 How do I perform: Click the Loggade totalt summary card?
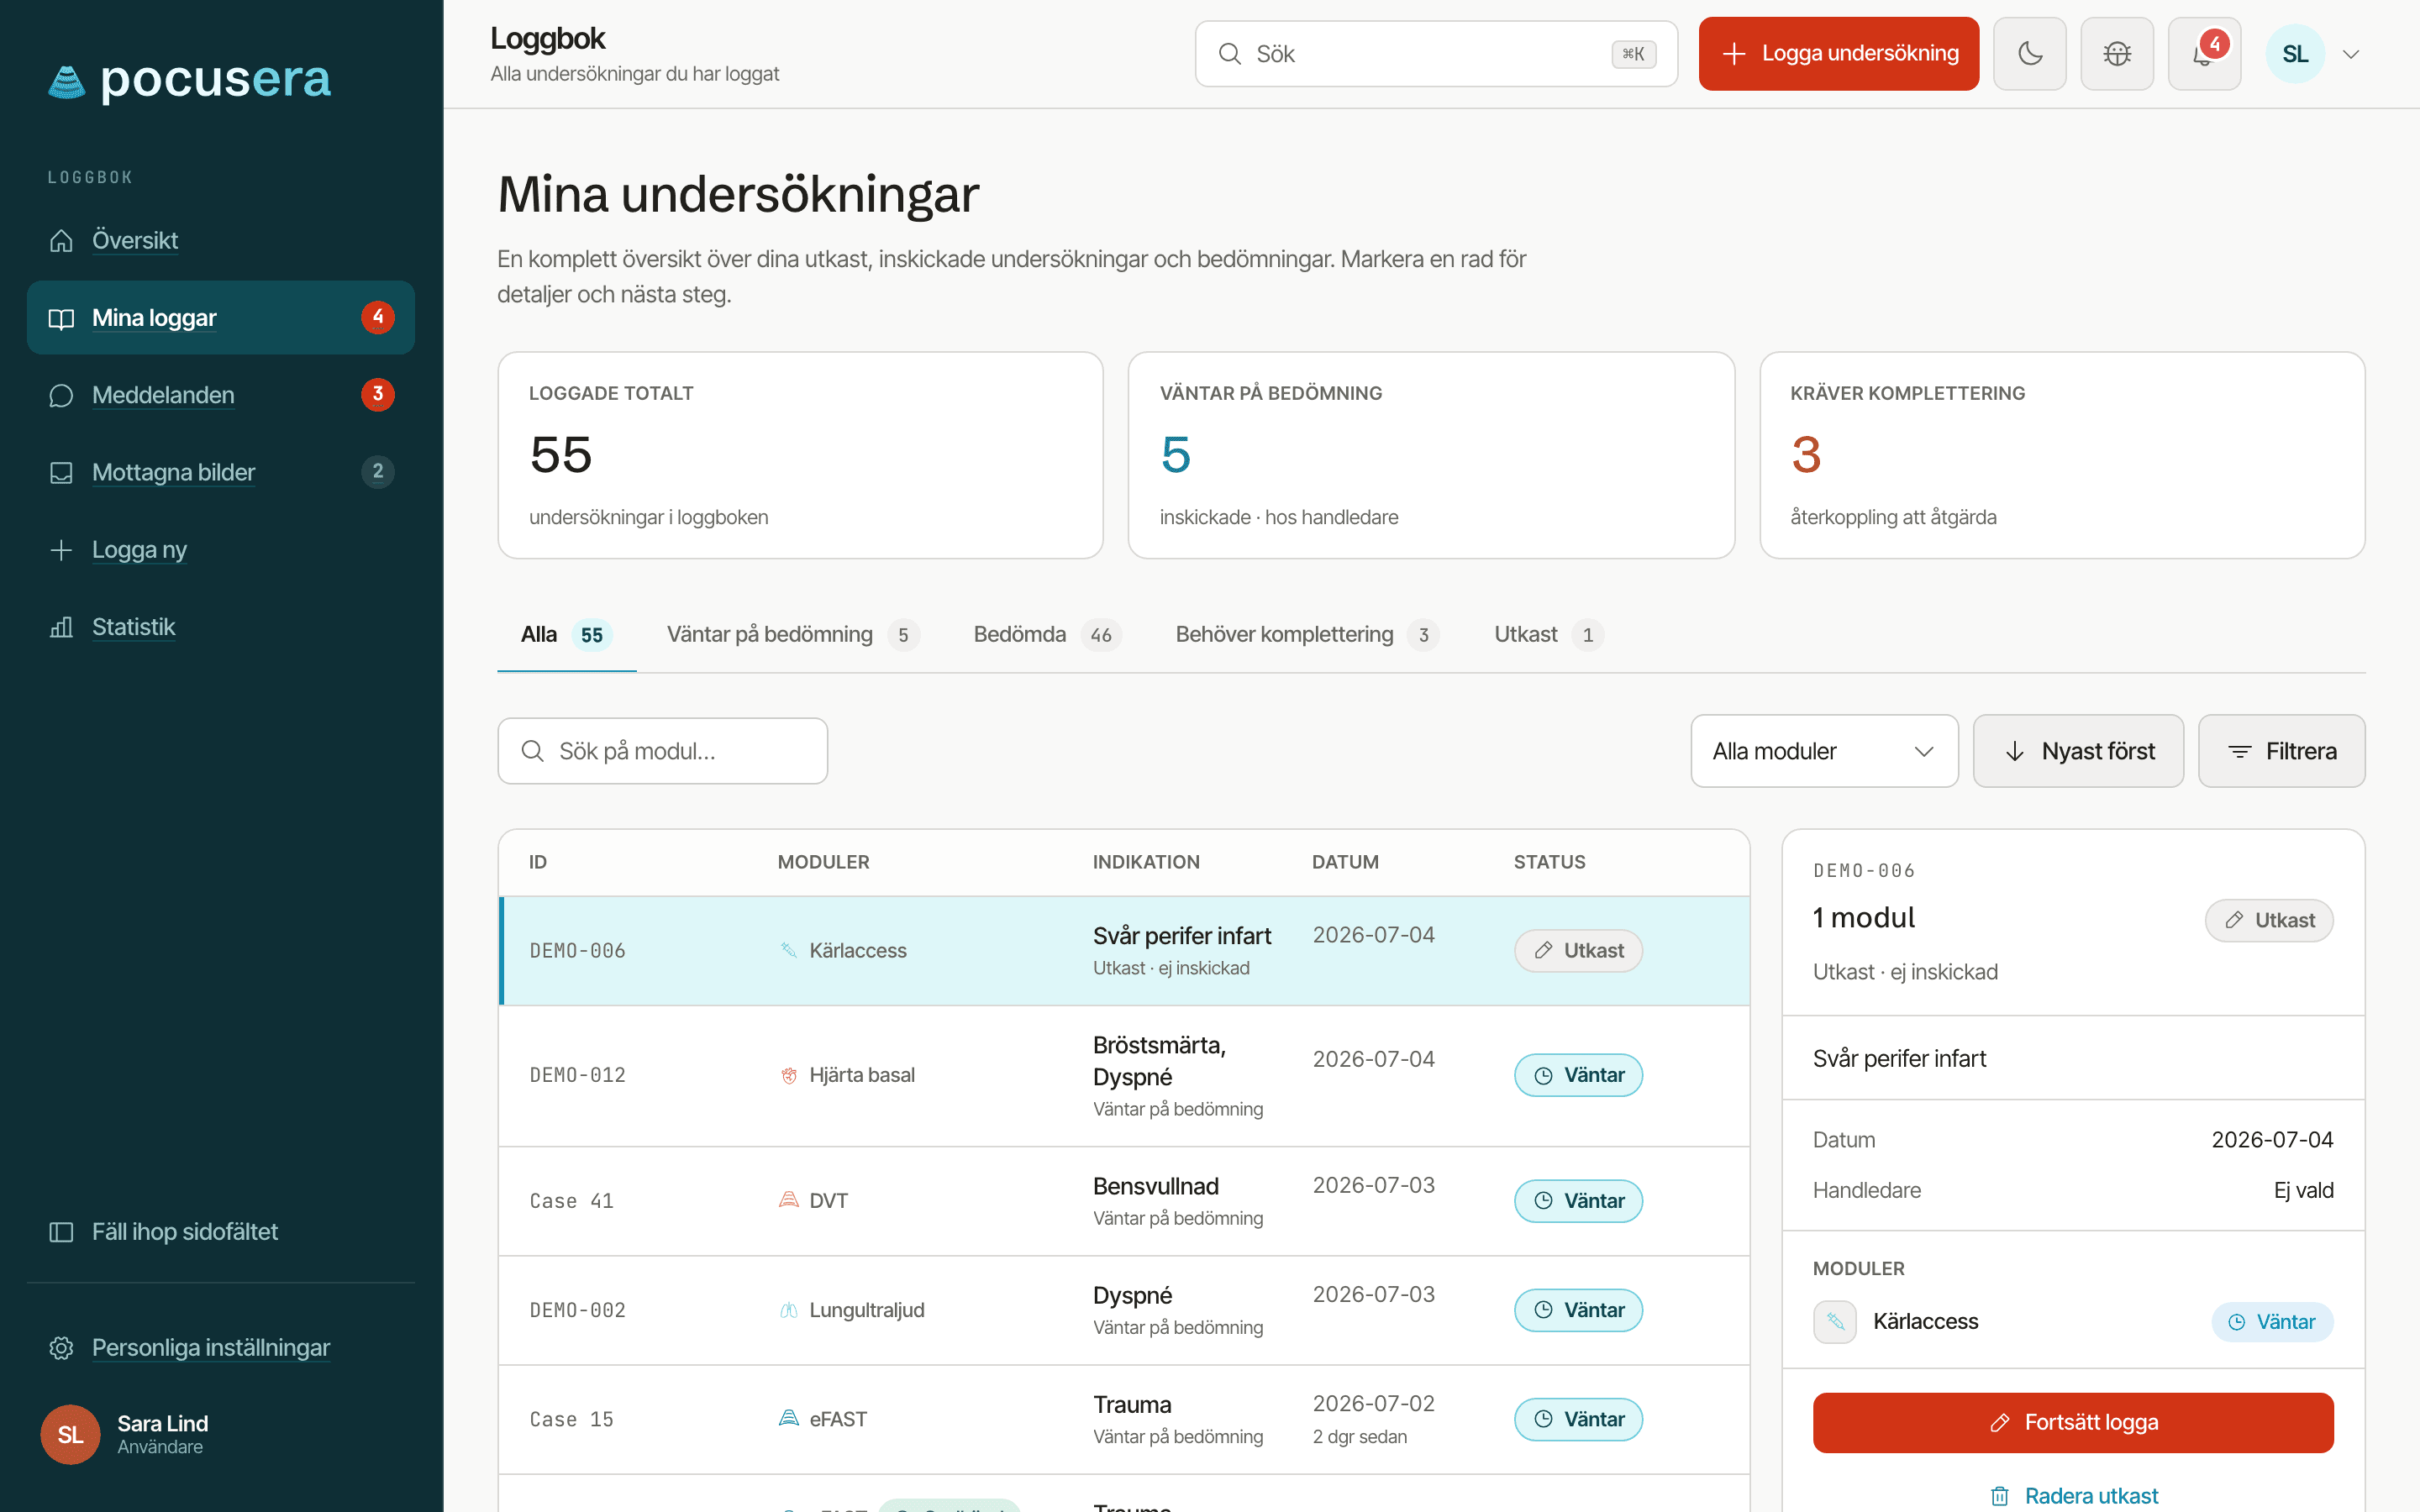(800, 455)
